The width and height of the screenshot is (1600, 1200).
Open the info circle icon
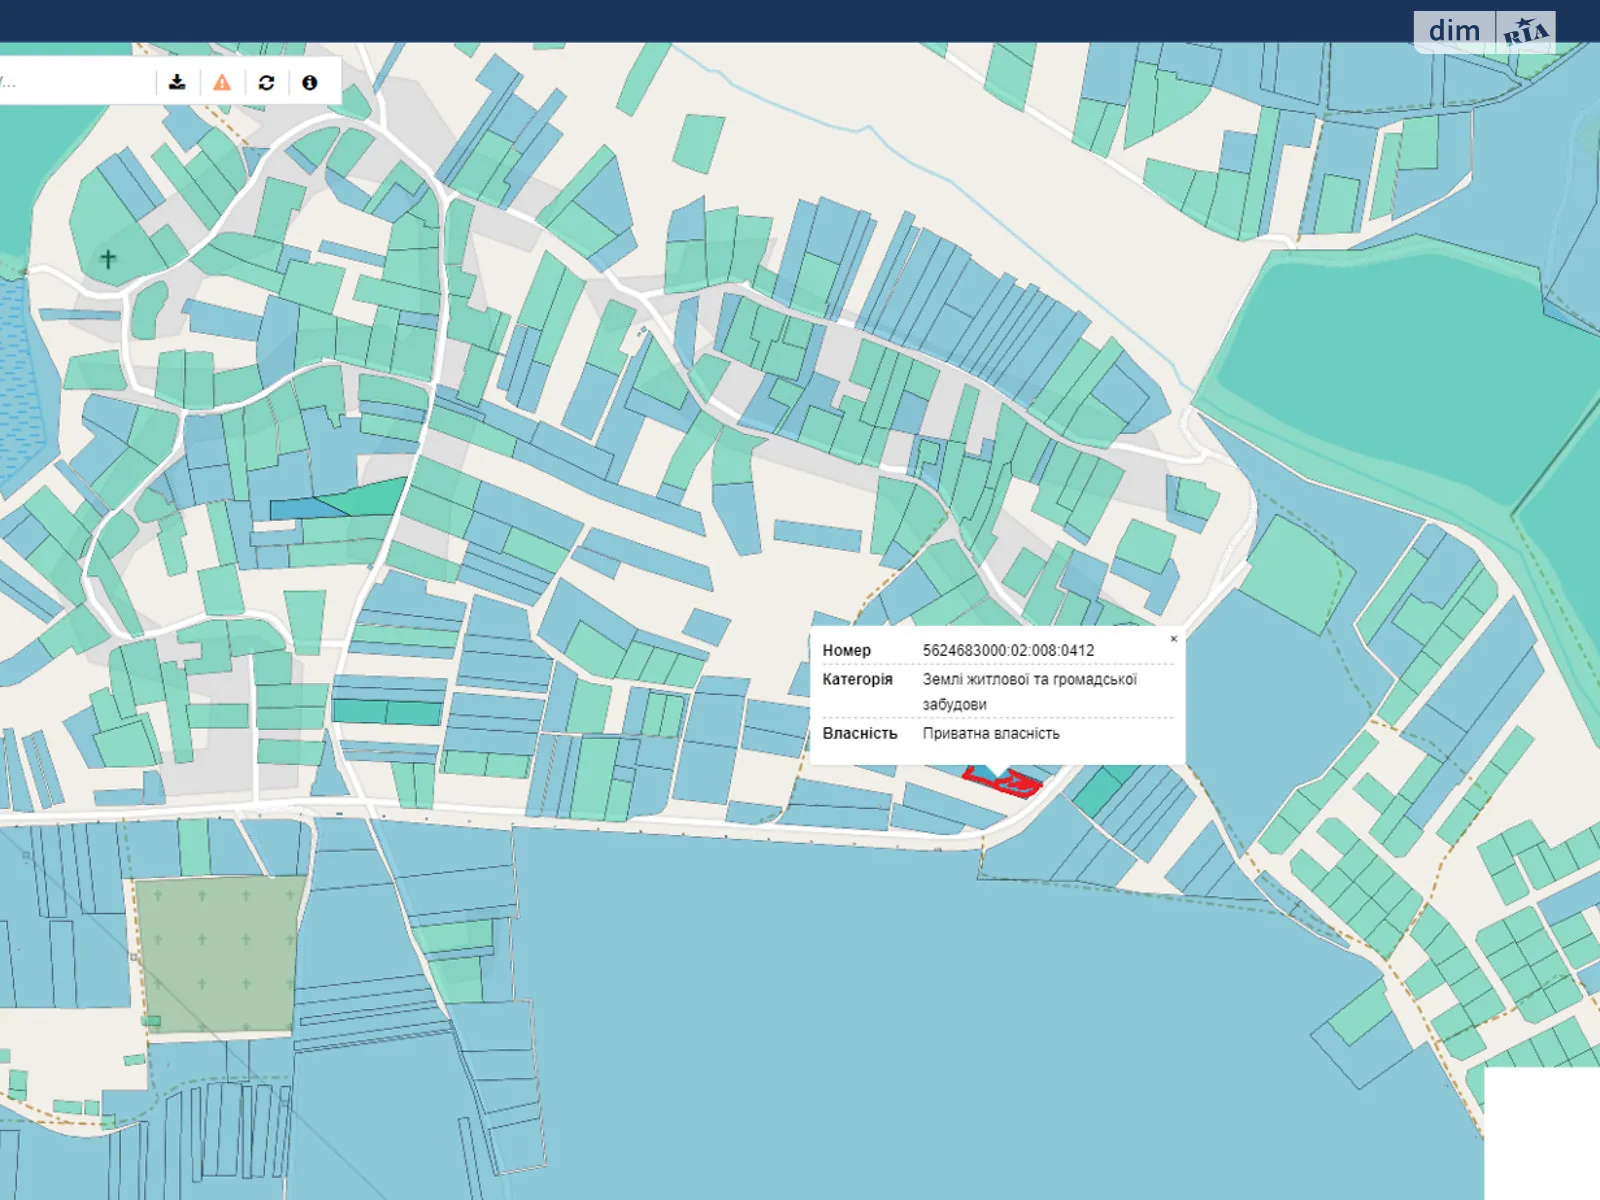(310, 82)
